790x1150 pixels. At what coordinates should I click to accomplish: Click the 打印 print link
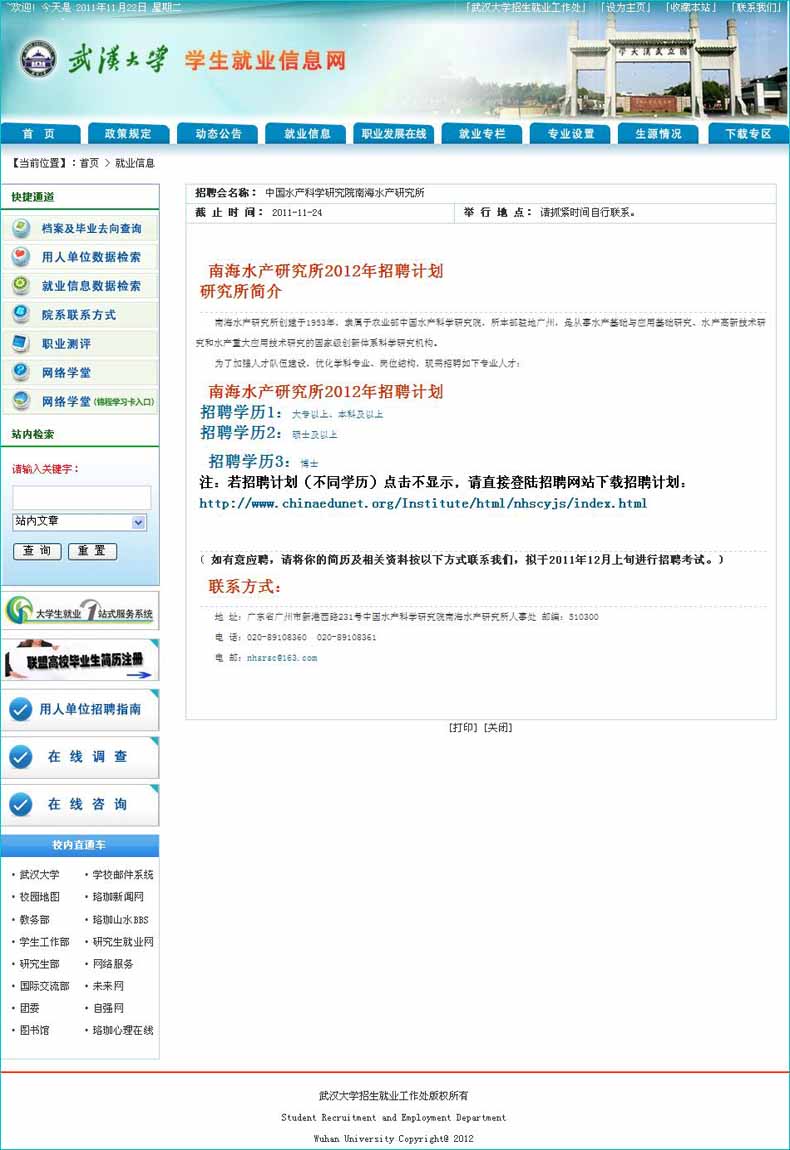(463, 728)
